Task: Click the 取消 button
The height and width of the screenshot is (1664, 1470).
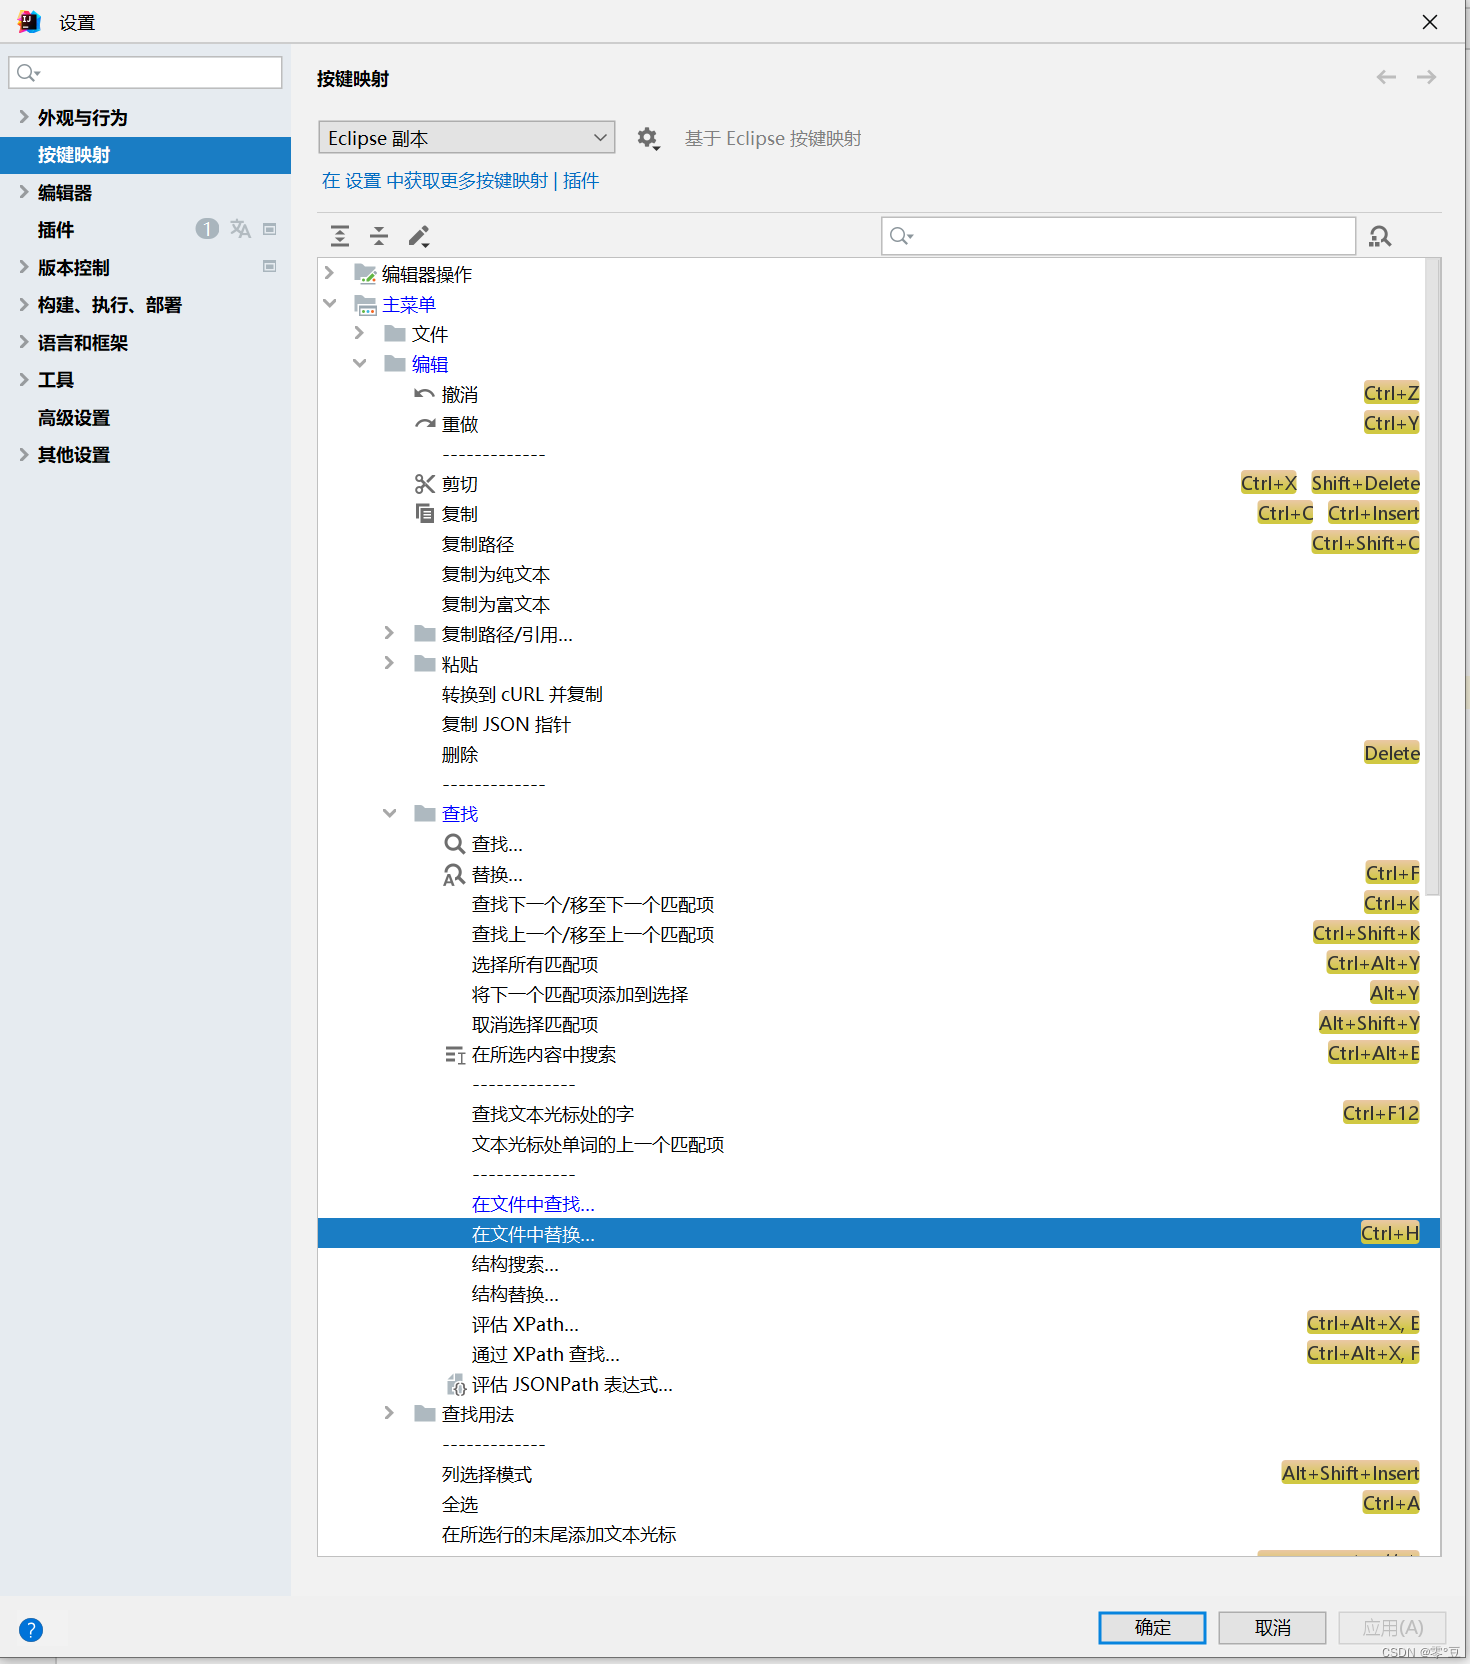Action: coord(1272,1628)
